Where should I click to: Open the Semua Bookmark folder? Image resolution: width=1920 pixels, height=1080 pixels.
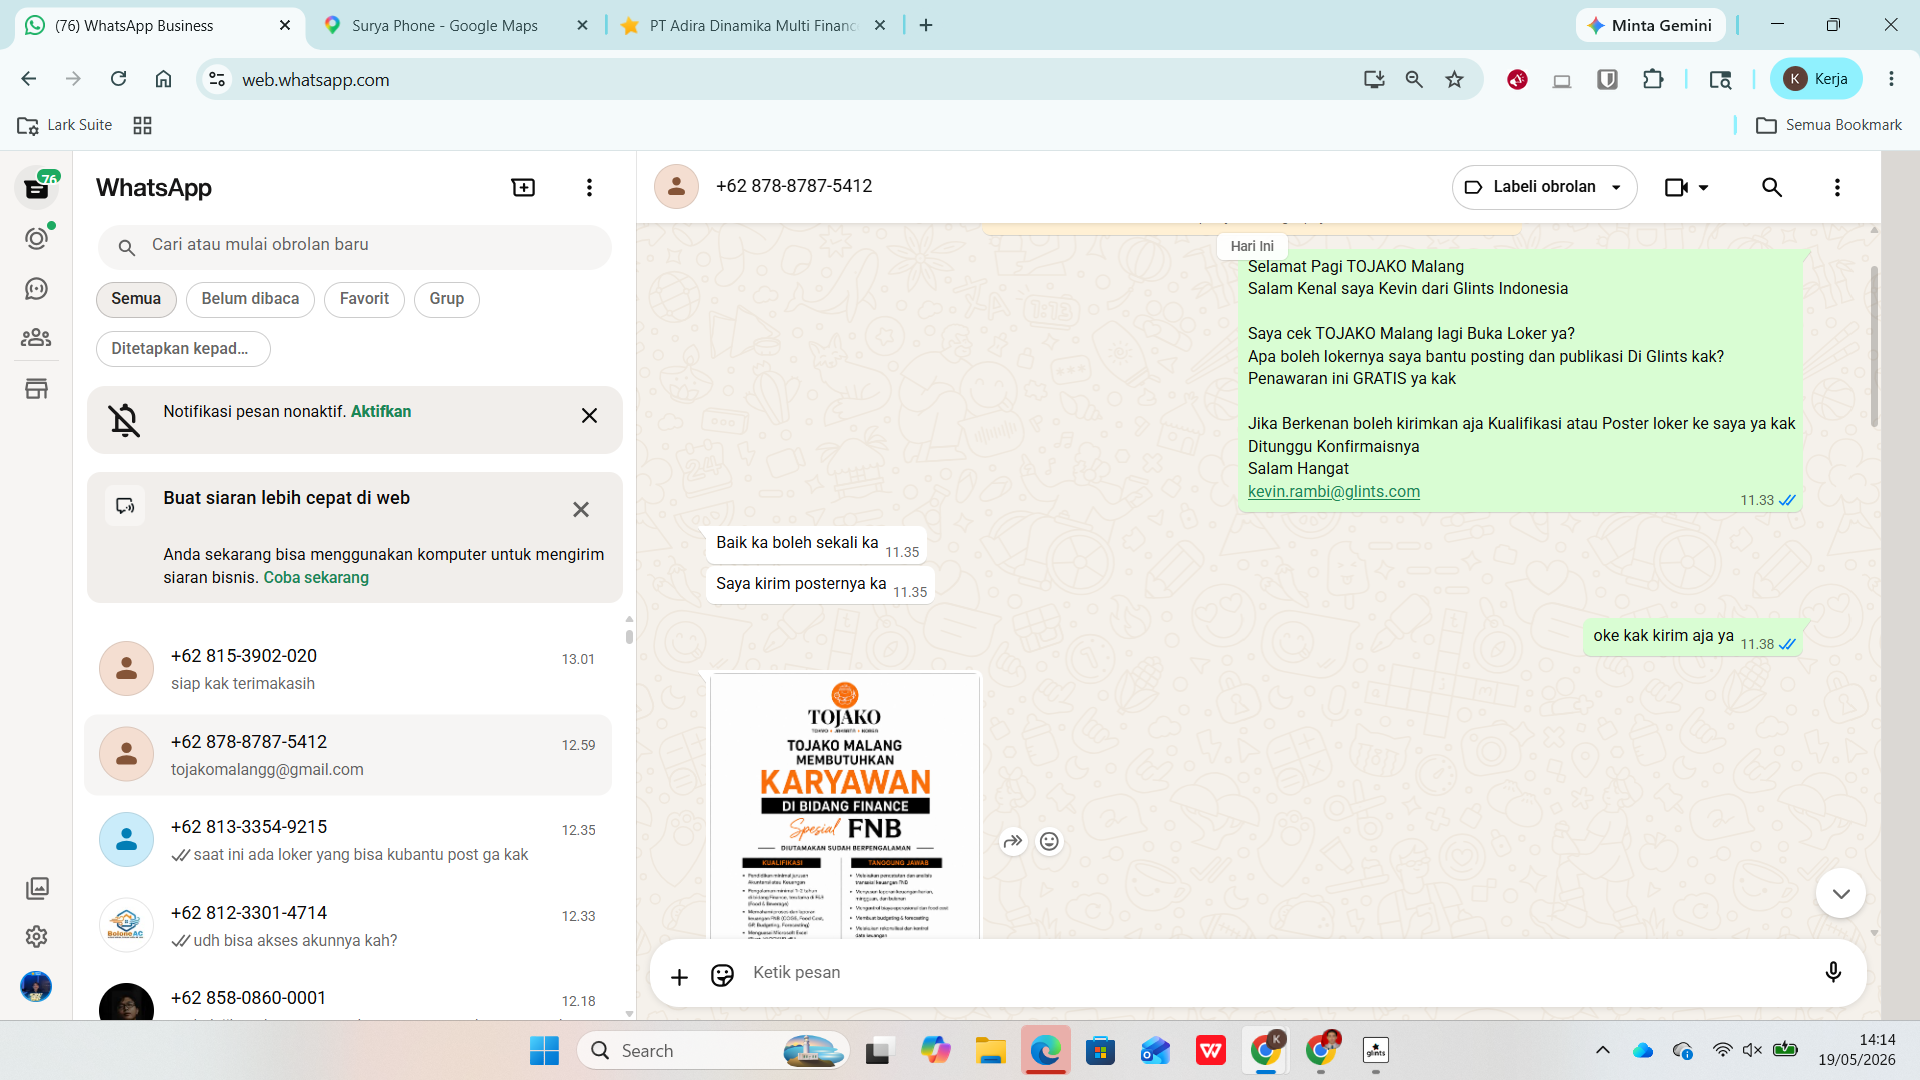coord(1829,125)
